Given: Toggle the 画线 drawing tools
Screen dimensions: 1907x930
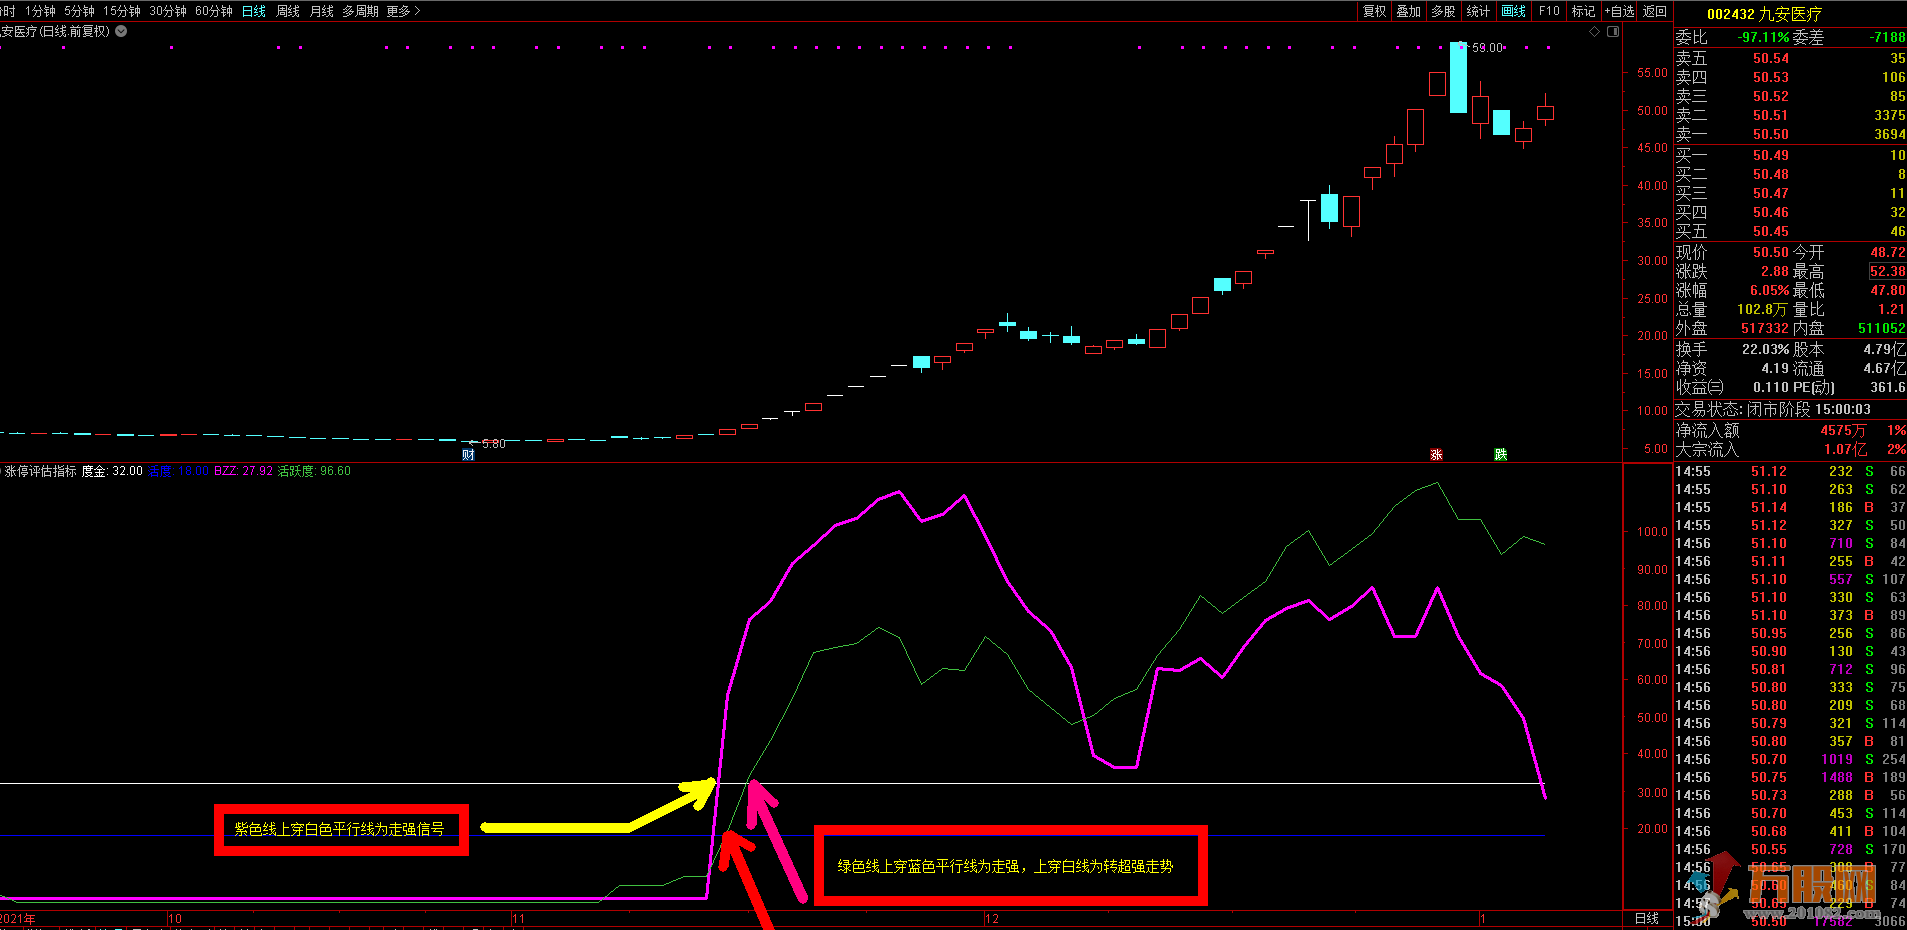Looking at the screenshot, I should click(1513, 11).
